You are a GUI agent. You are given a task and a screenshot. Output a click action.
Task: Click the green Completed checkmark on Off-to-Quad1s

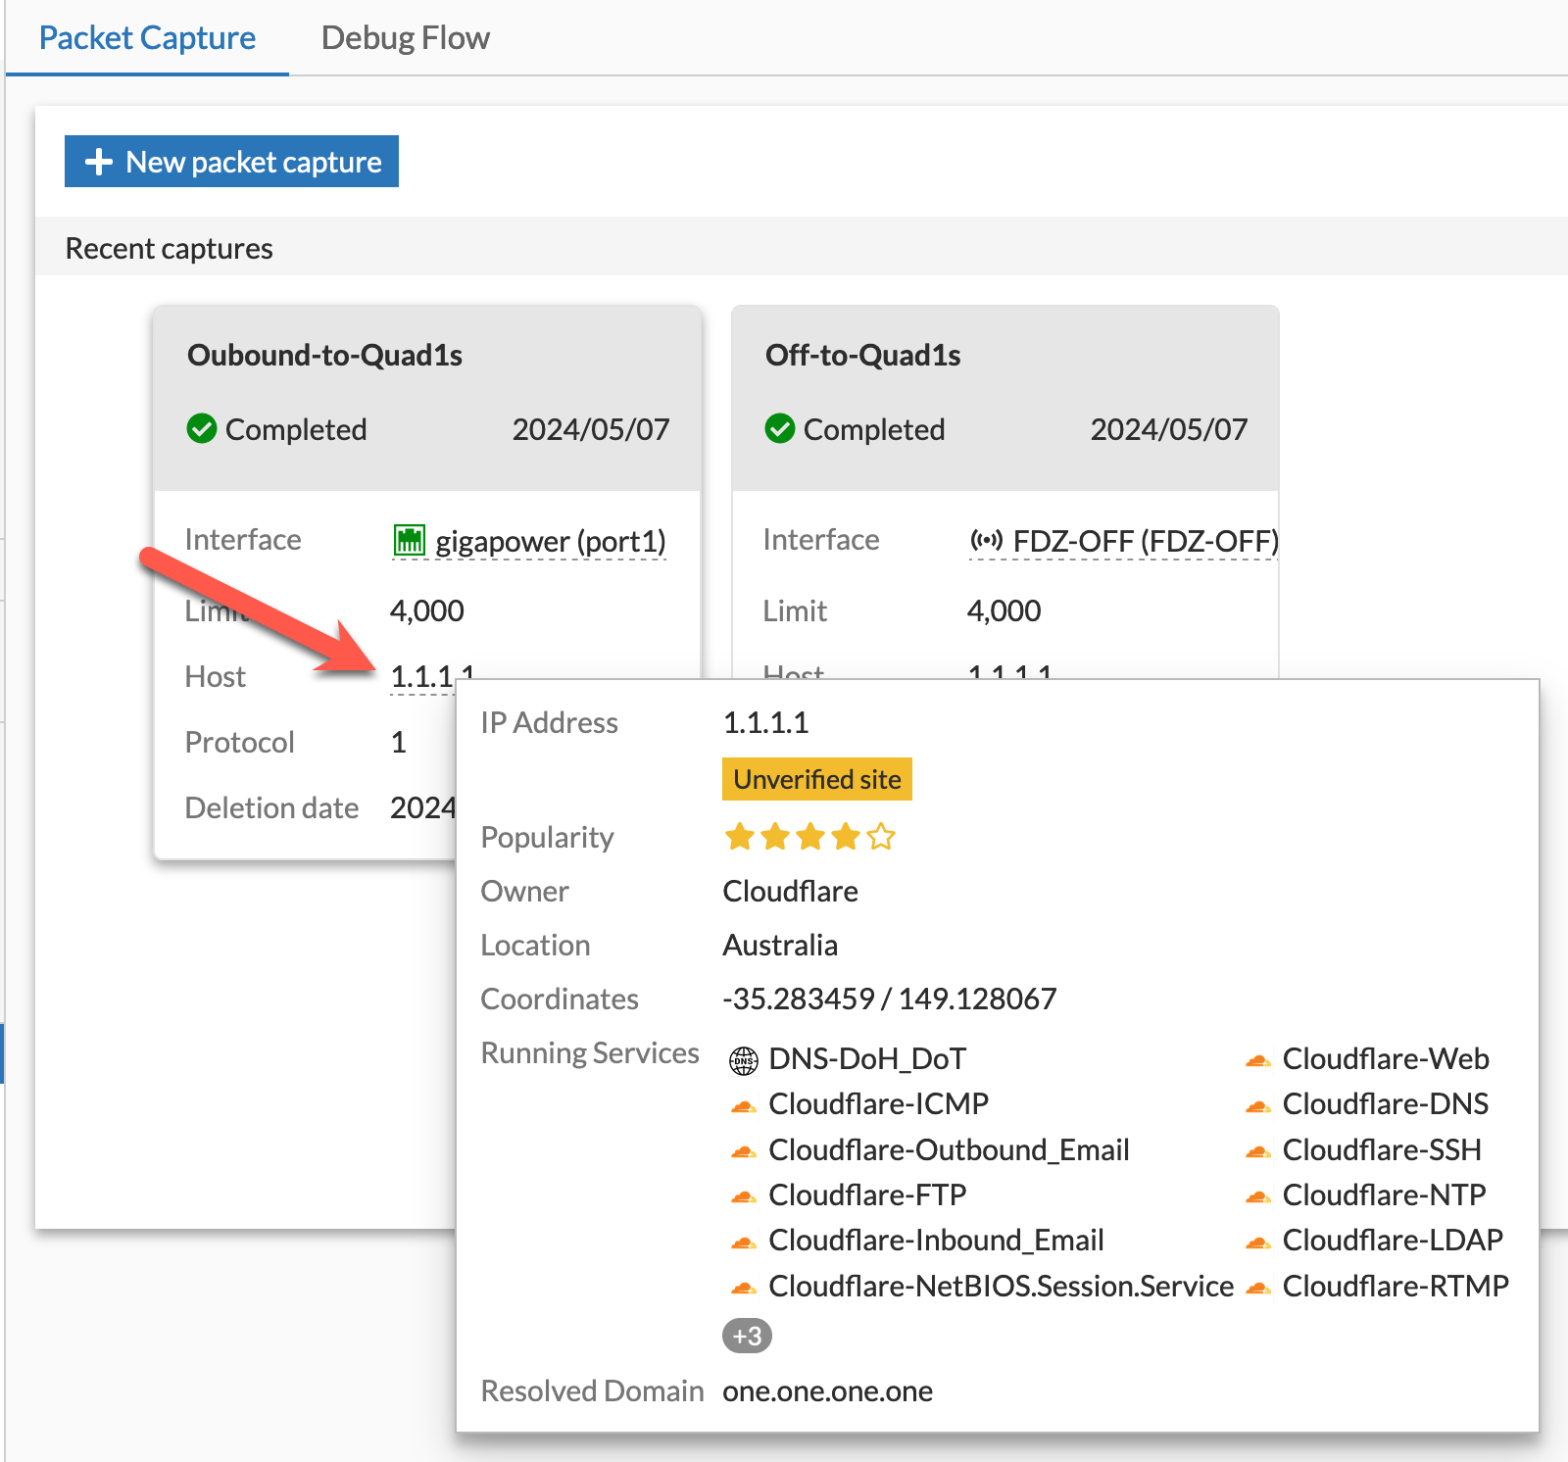[779, 429]
